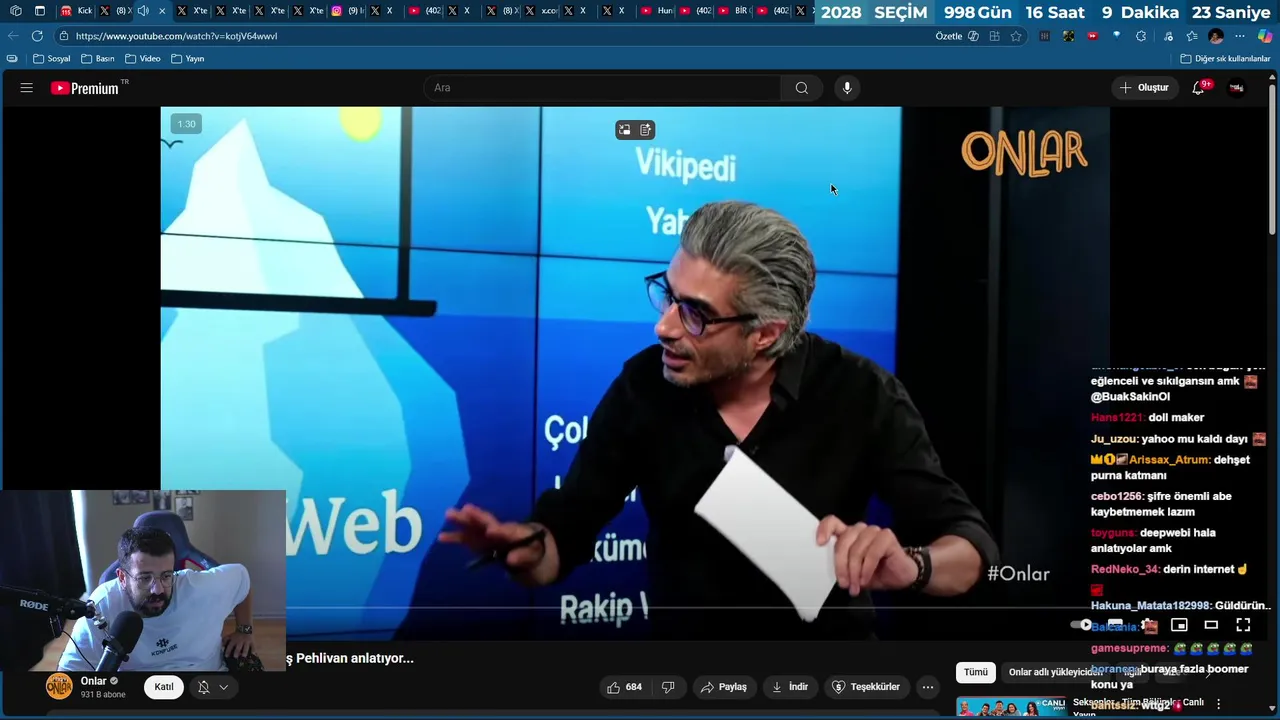1280x720 pixels.
Task: Reload the current page
Action: click(37, 36)
